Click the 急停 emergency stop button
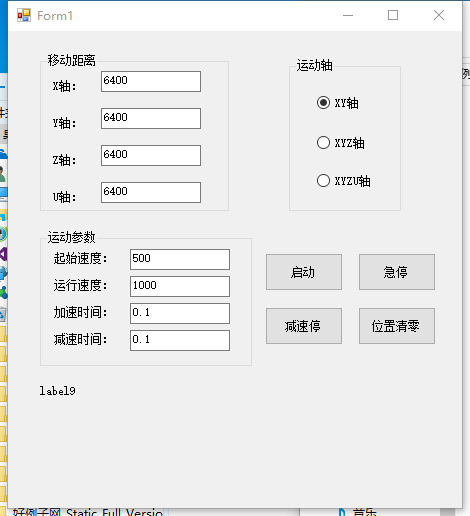Screen dimensions: 470x516 [397, 272]
